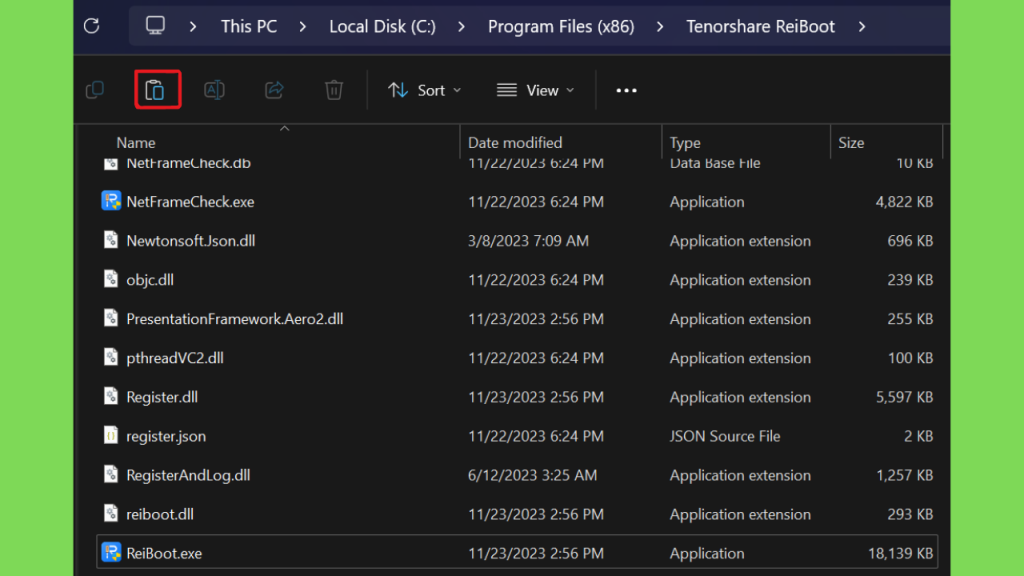This screenshot has width=1024, height=576.
Task: Go to Program Files (x86) breadcrumb
Action: [x=561, y=27]
